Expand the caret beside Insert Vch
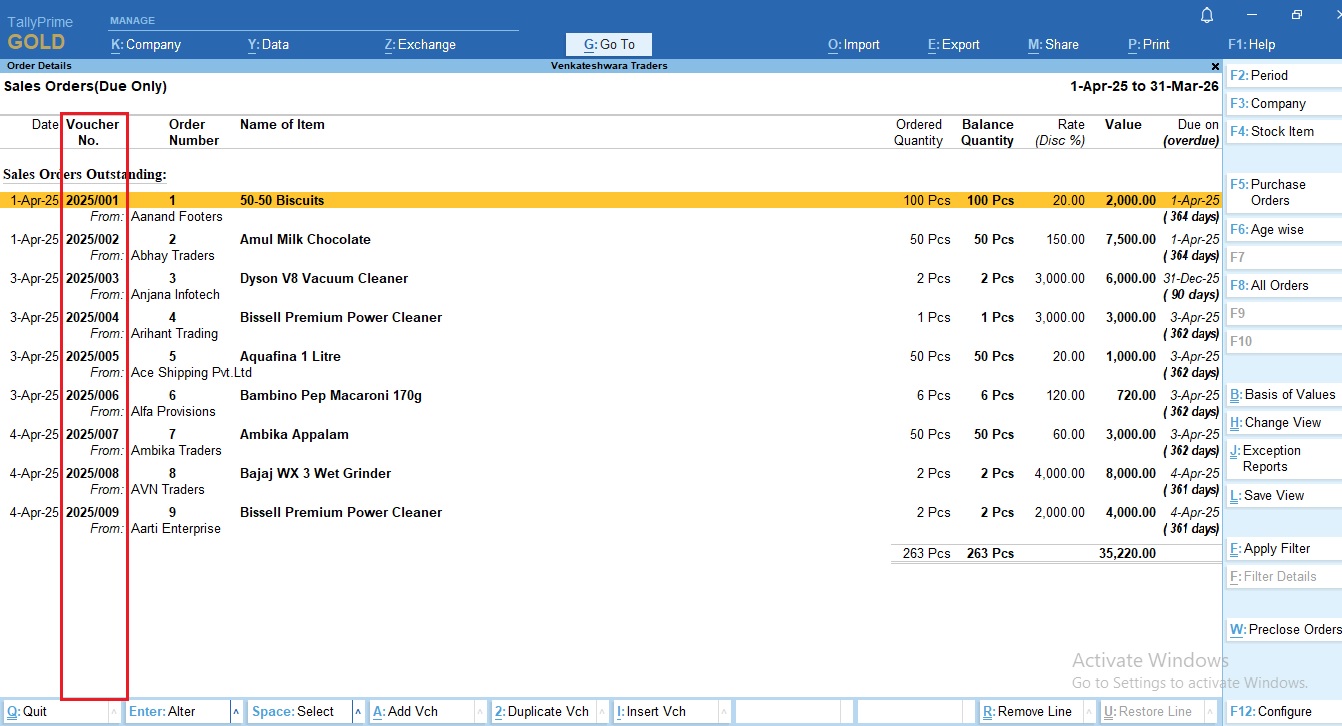1342x726 pixels. tap(722, 711)
